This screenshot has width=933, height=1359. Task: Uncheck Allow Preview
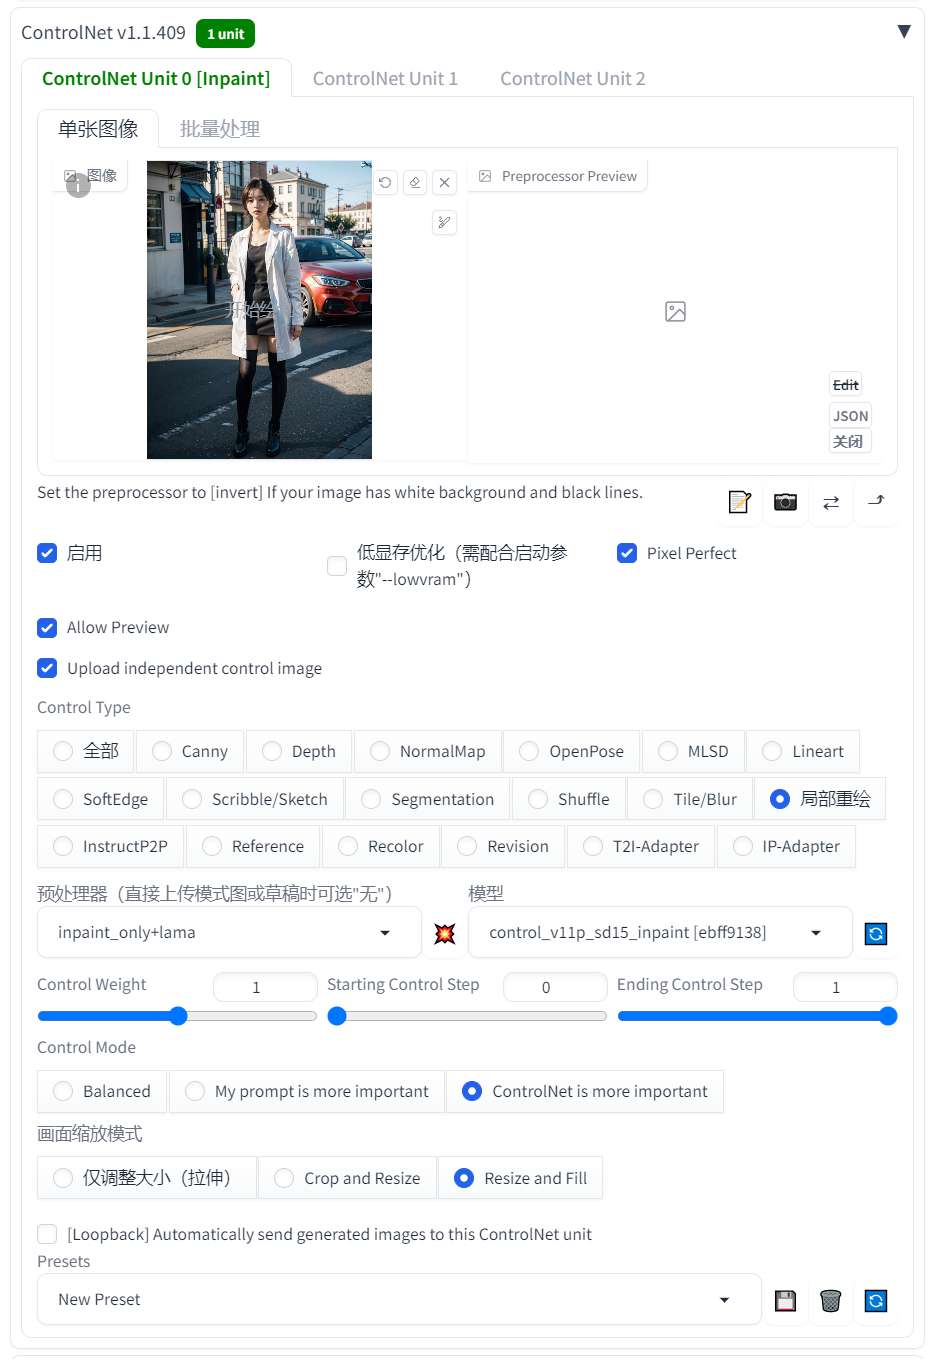click(47, 628)
